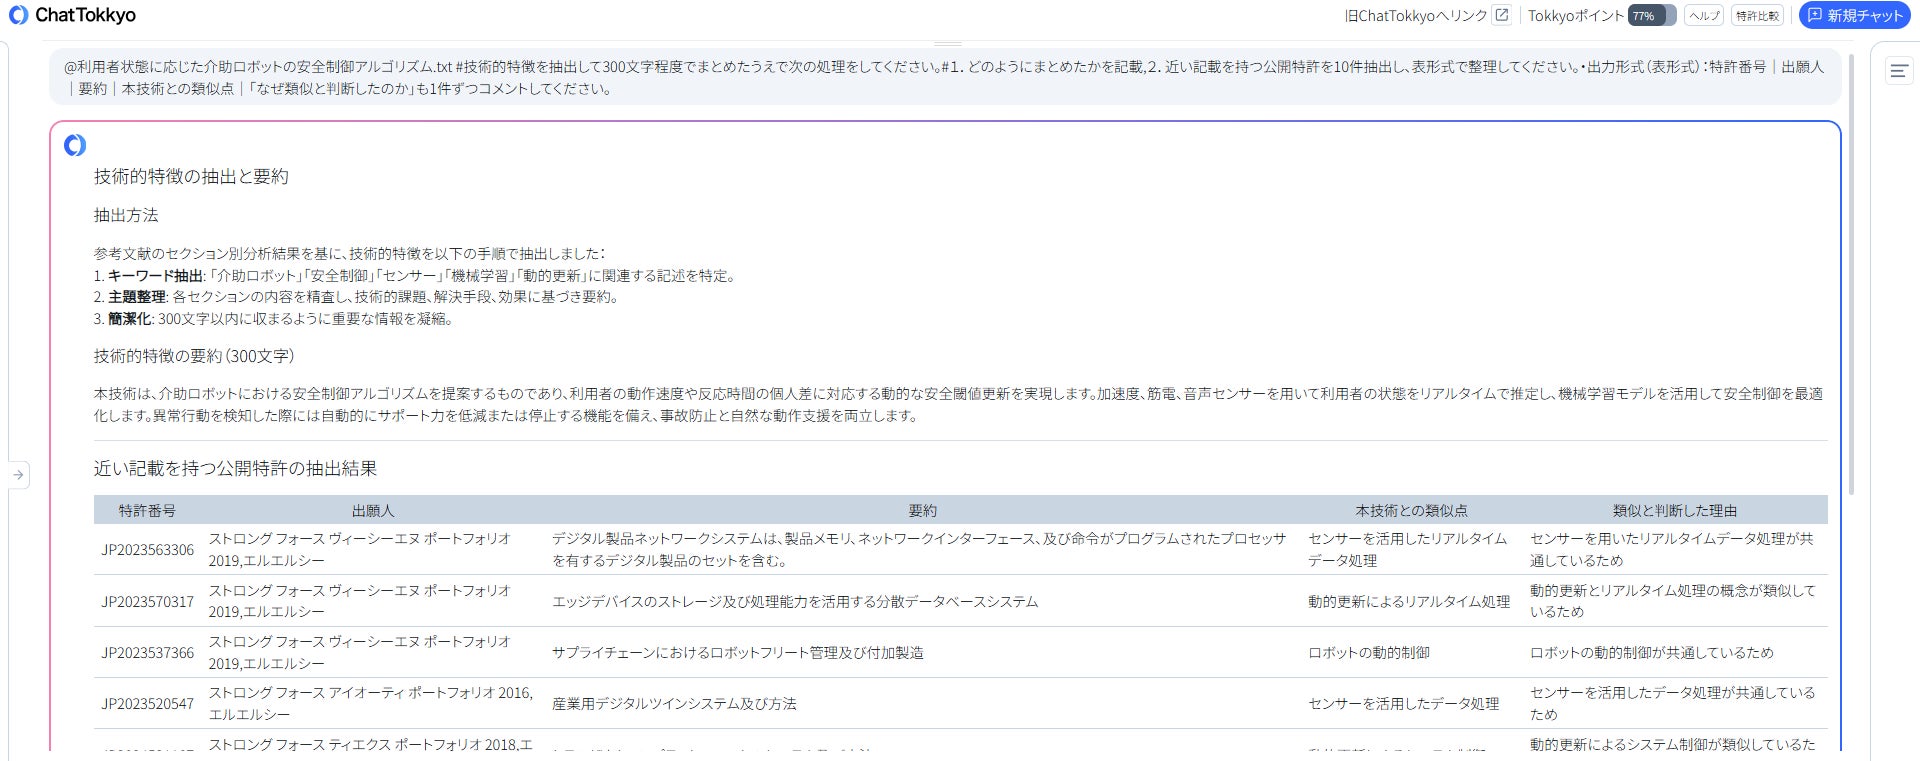The width and height of the screenshot is (1920, 761).
Task: Click the 出願人 column header
Action: pyautogui.click(x=373, y=510)
